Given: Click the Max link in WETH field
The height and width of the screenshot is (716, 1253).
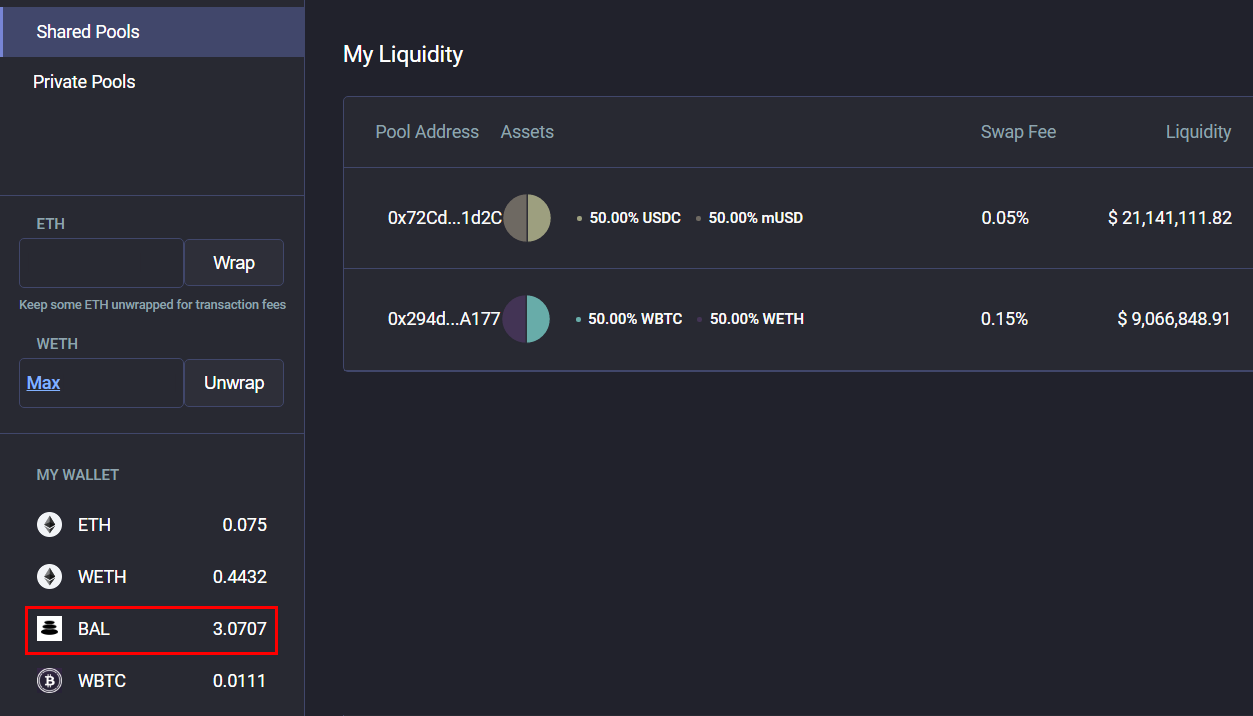Looking at the screenshot, I should [x=44, y=383].
